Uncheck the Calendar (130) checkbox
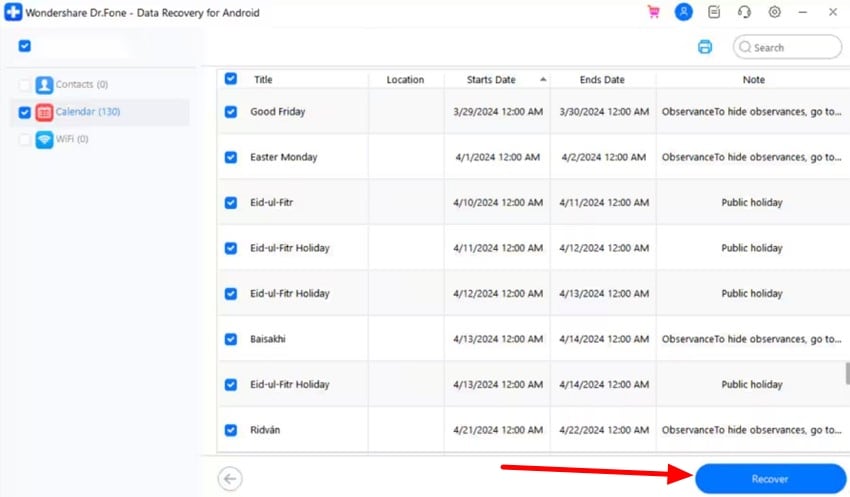This screenshot has height=497, width=850. (x=24, y=112)
